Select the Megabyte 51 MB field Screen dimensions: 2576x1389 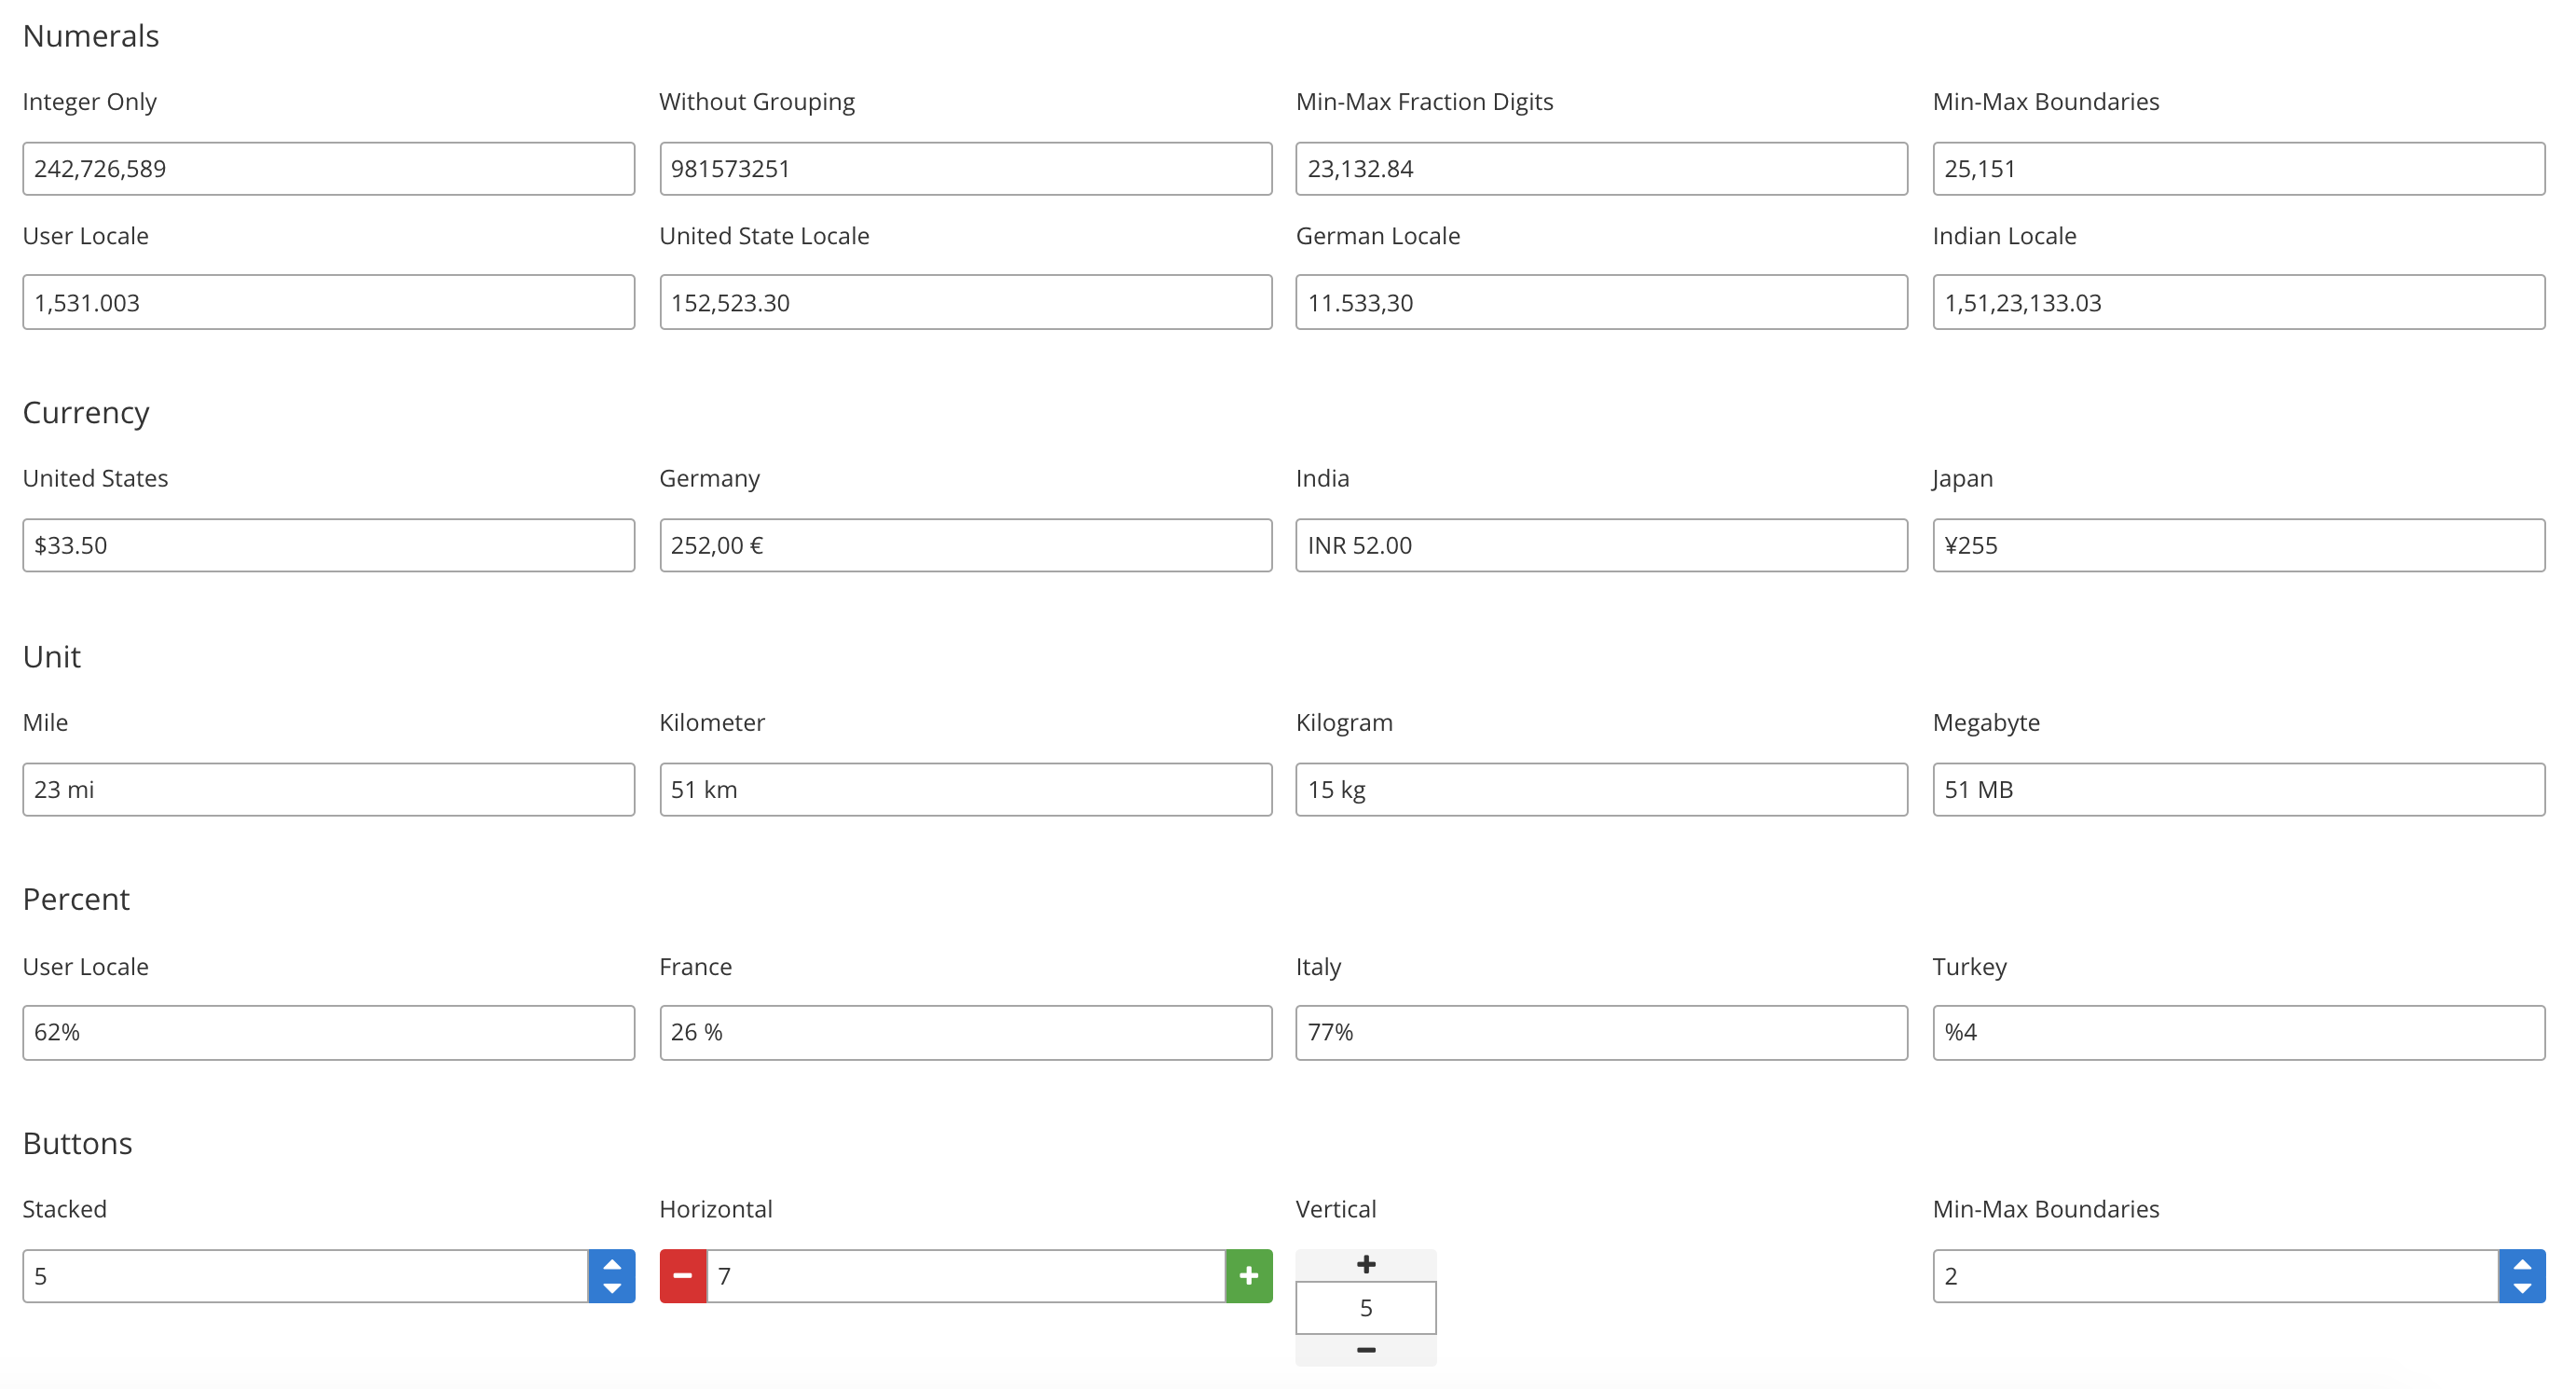2238,789
